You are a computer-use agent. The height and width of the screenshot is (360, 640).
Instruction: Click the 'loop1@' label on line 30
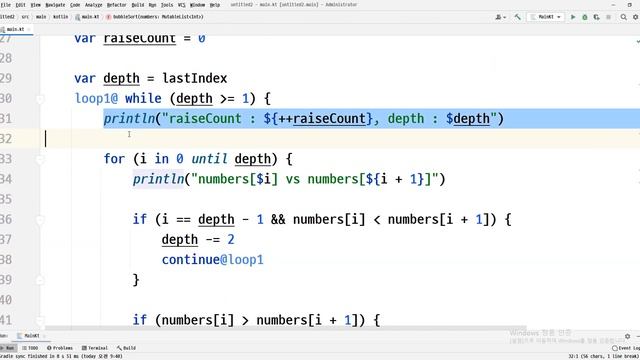coord(96,99)
